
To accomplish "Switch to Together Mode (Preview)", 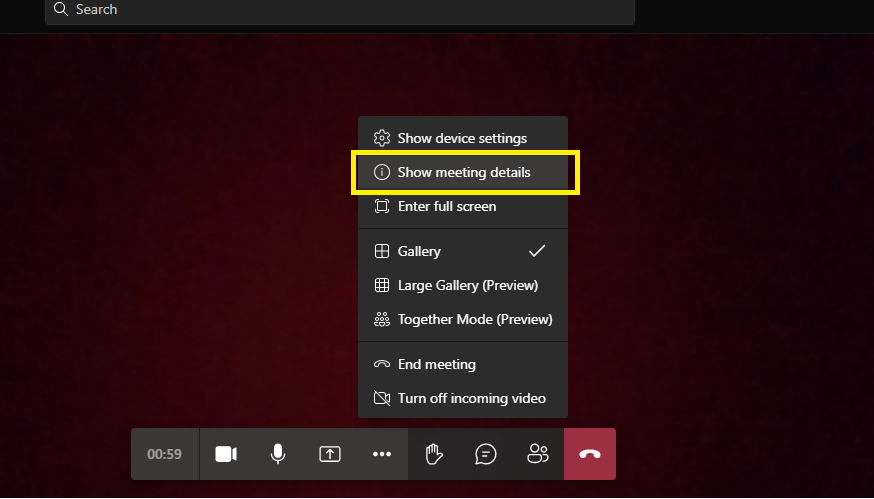I will pos(463,319).
